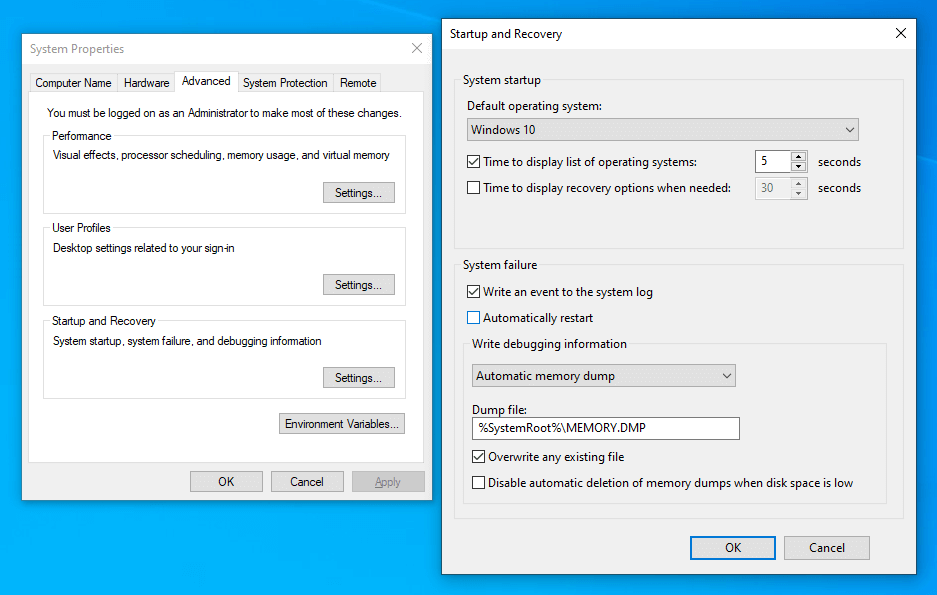Click the Apply button in System Properties
The image size is (937, 595).
[x=388, y=481]
